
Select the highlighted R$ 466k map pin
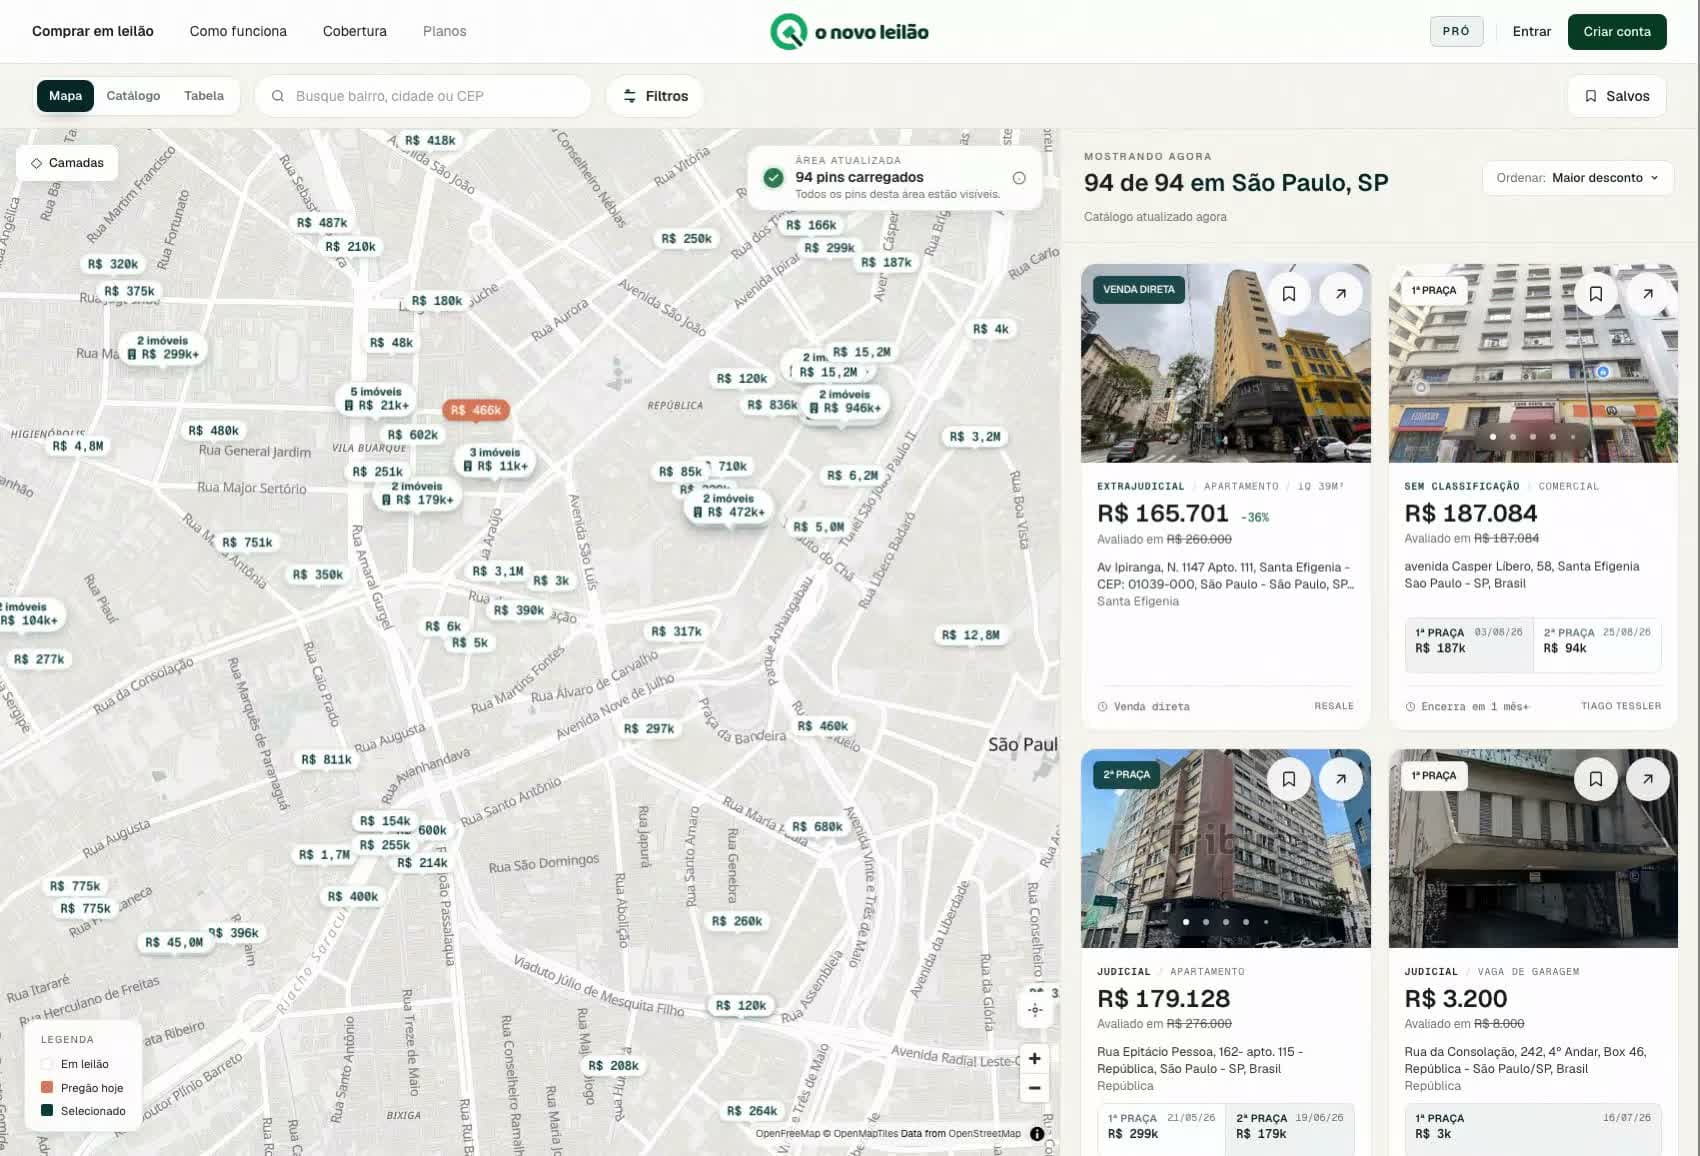pyautogui.click(x=476, y=410)
